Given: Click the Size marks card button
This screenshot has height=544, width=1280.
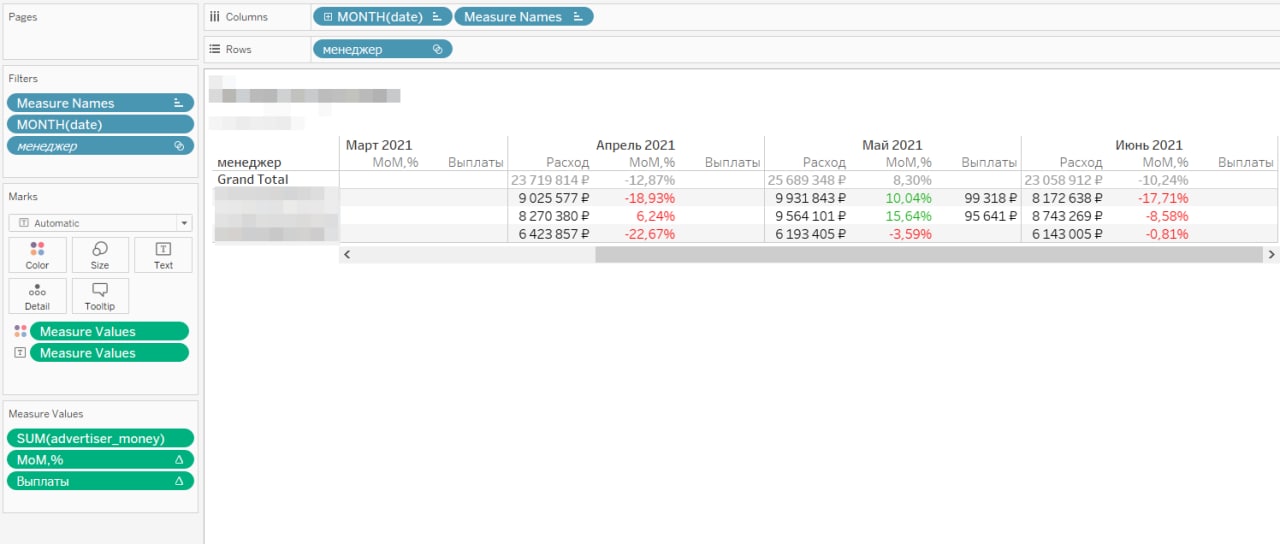Looking at the screenshot, I should pyautogui.click(x=100, y=255).
